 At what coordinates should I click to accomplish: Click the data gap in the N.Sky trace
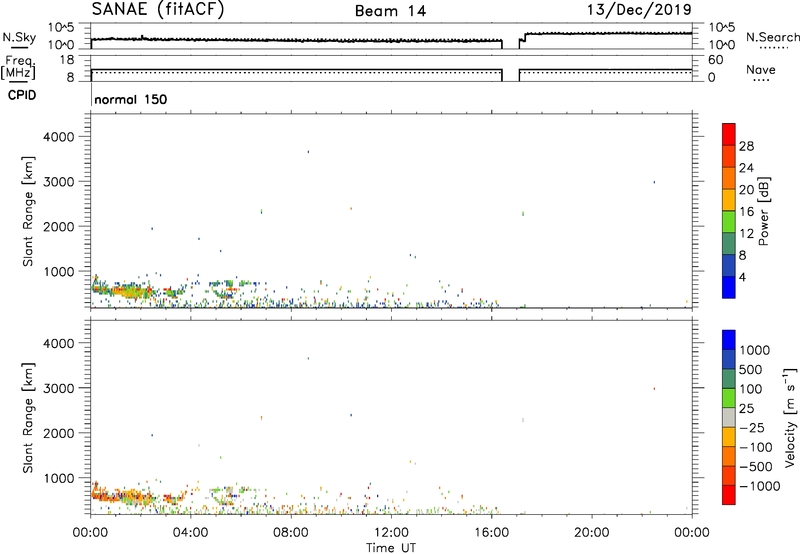511,43
